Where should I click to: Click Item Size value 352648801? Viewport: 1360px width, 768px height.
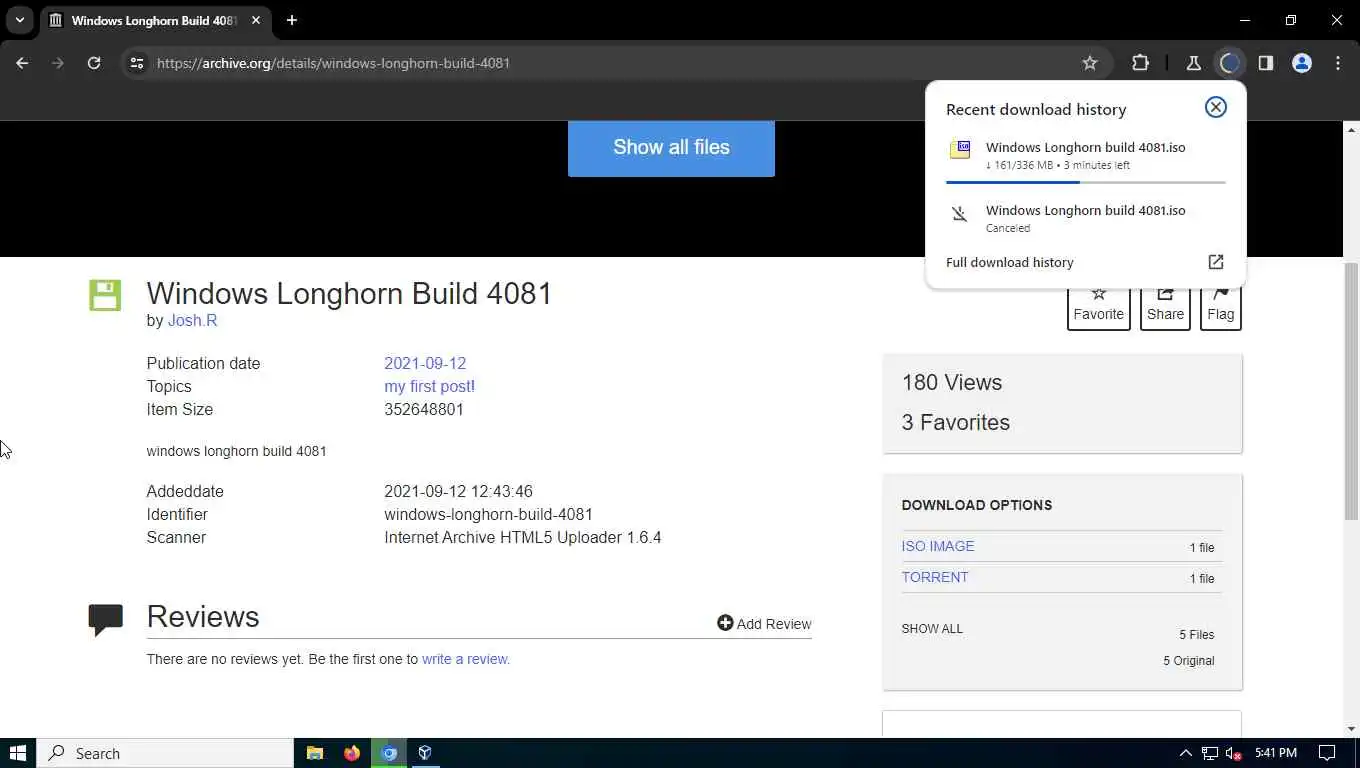click(424, 409)
